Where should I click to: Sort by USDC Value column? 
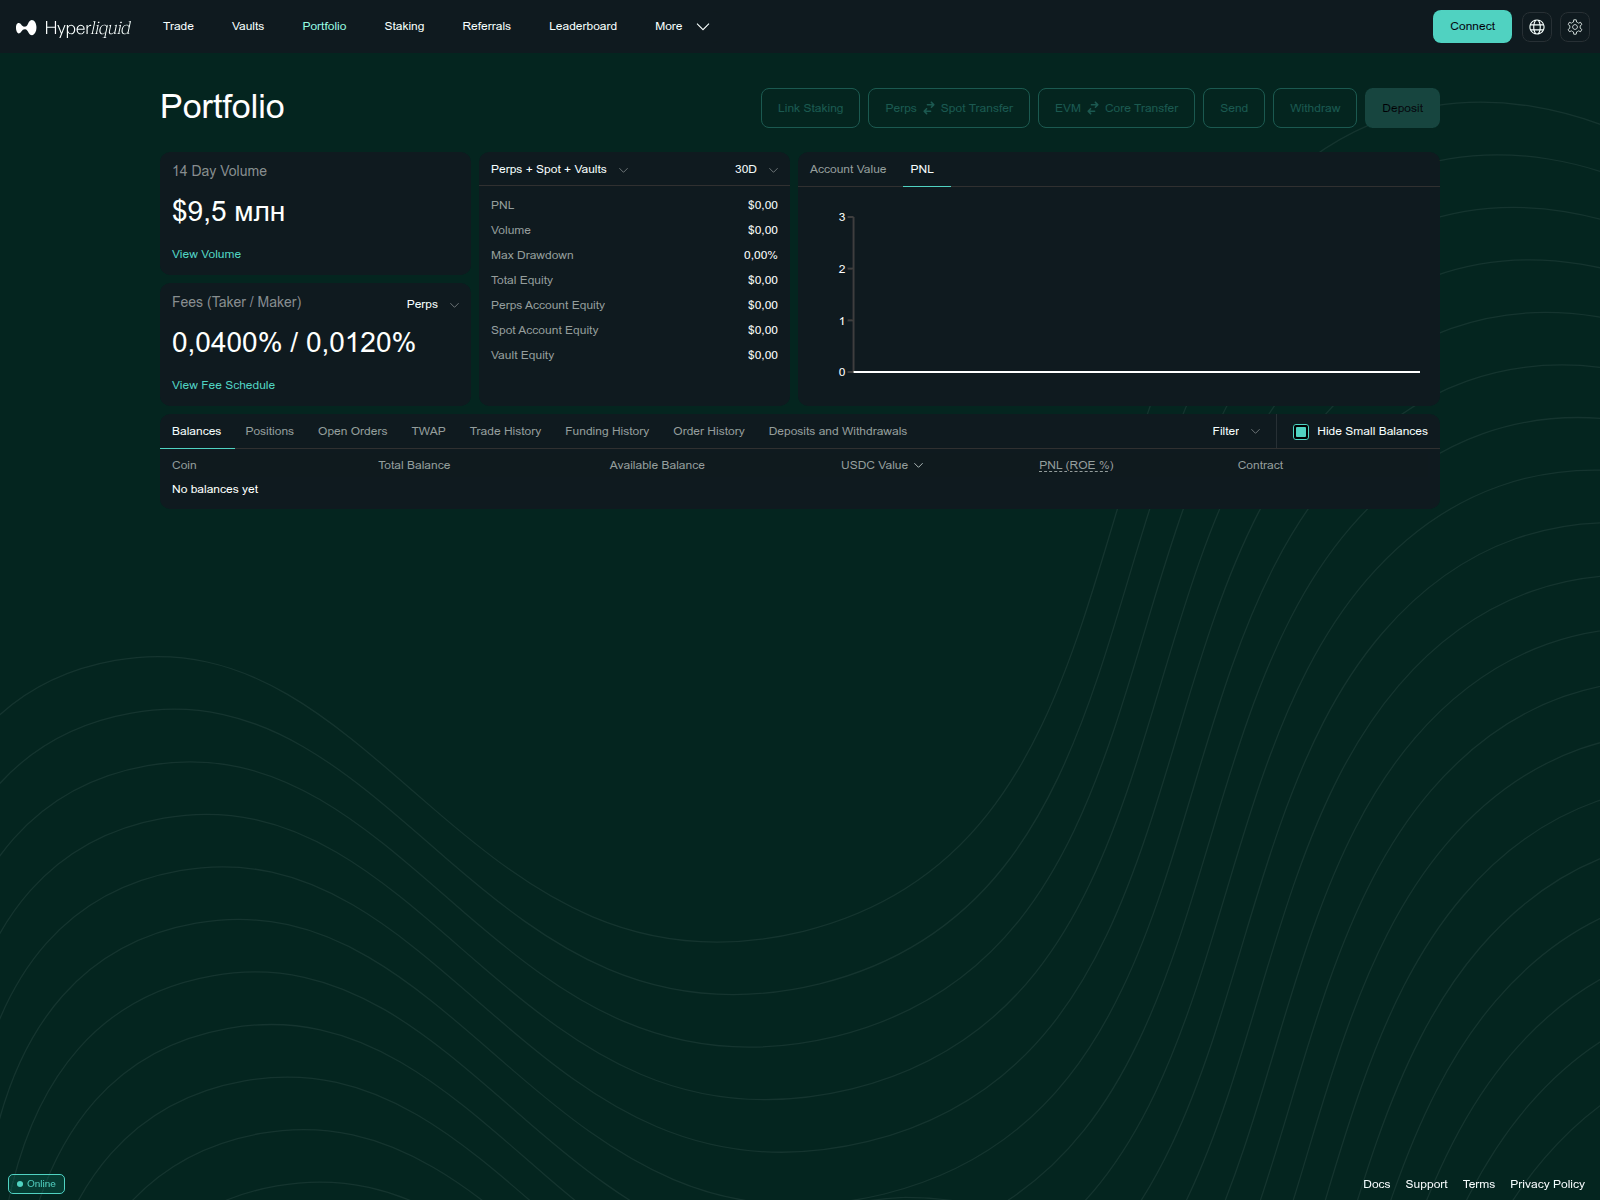[882, 465]
